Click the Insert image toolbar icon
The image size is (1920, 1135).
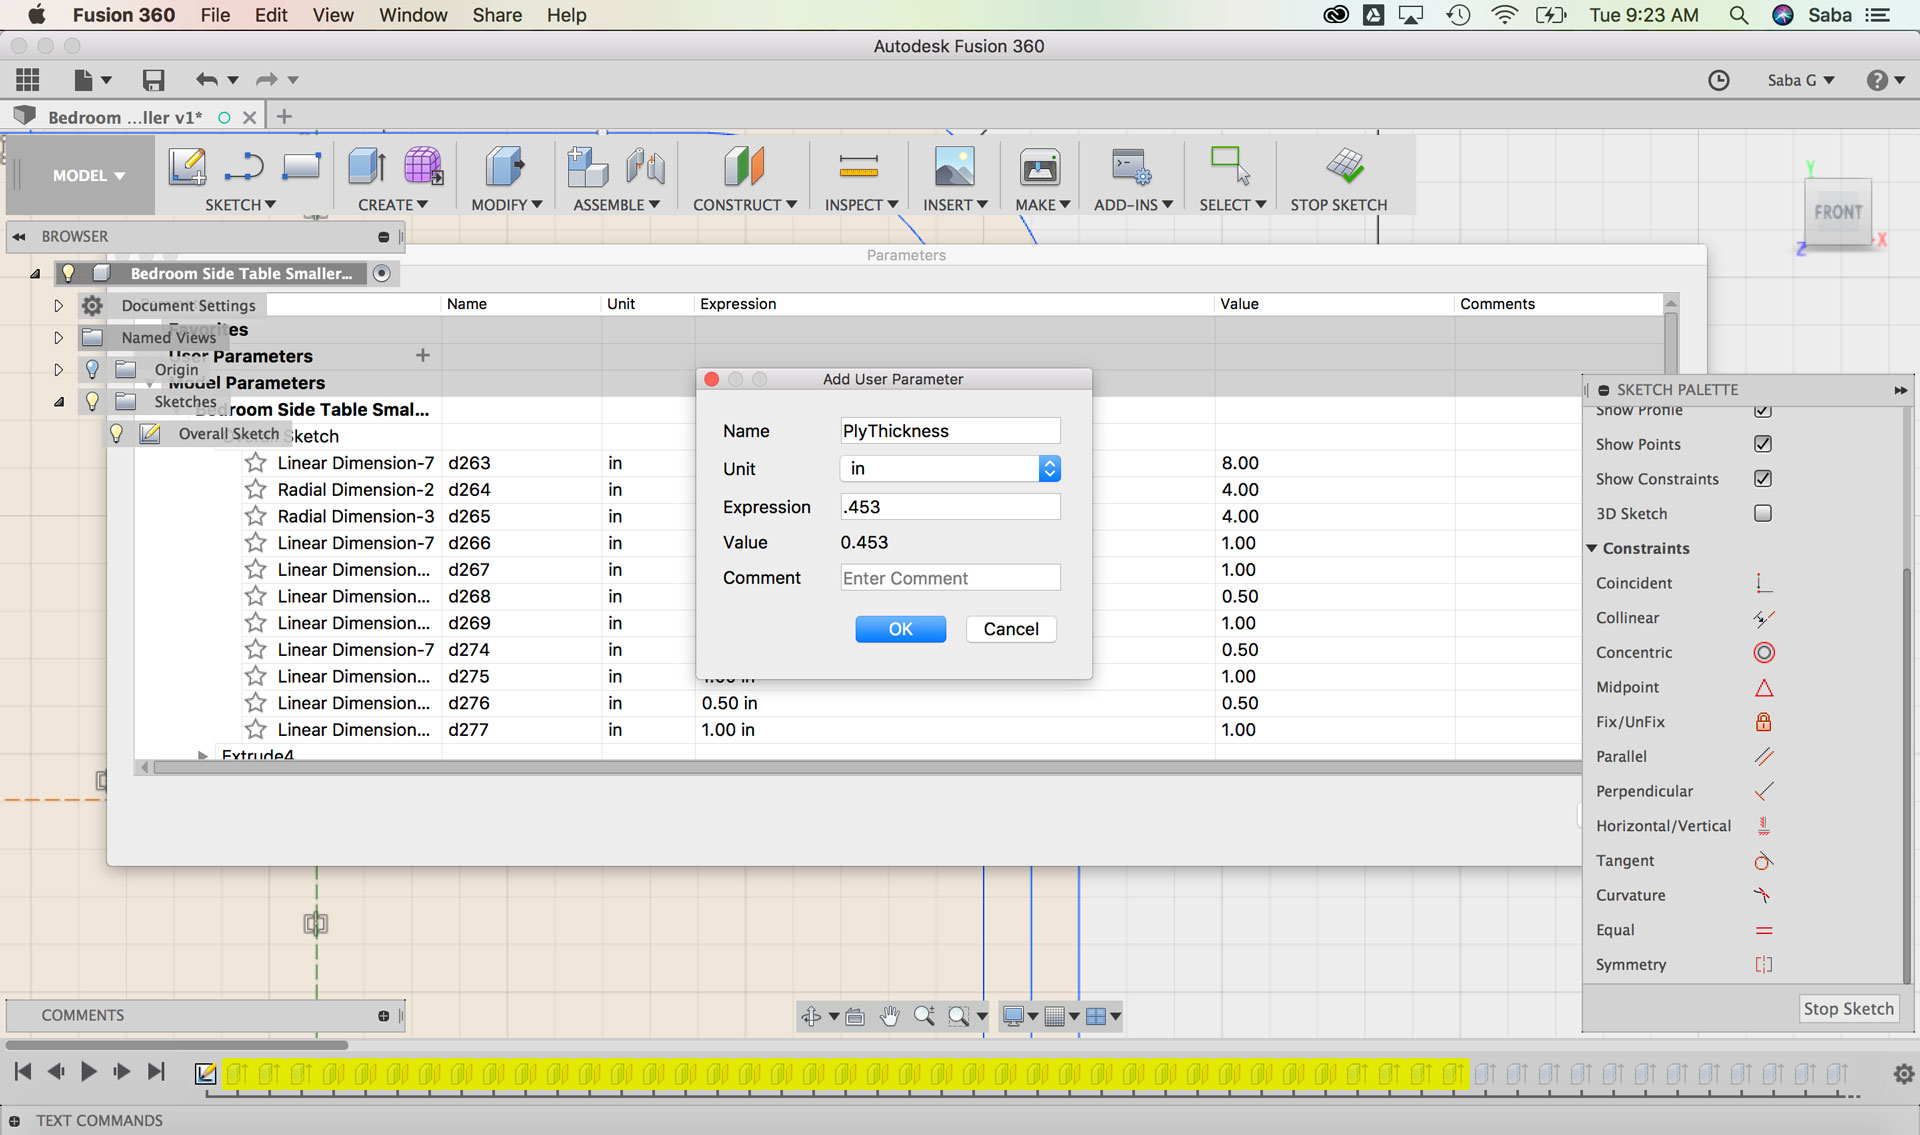pyautogui.click(x=953, y=166)
